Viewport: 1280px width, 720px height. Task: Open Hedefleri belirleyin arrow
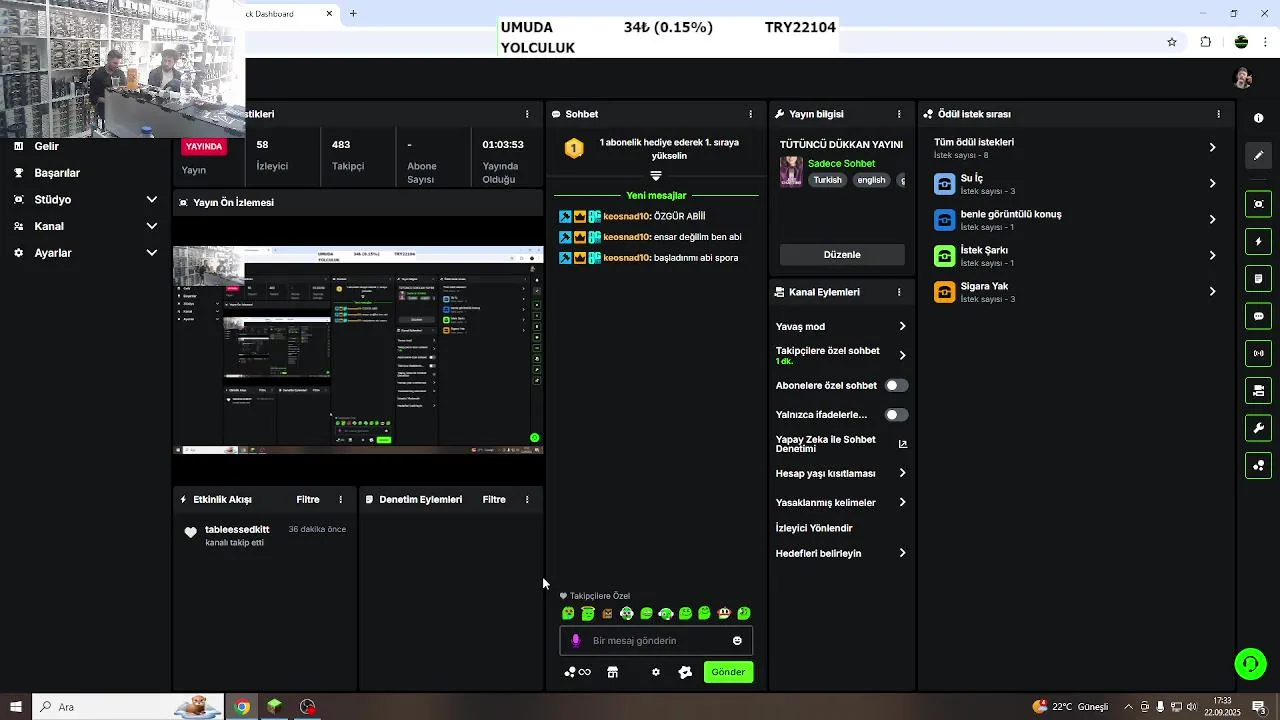(902, 553)
